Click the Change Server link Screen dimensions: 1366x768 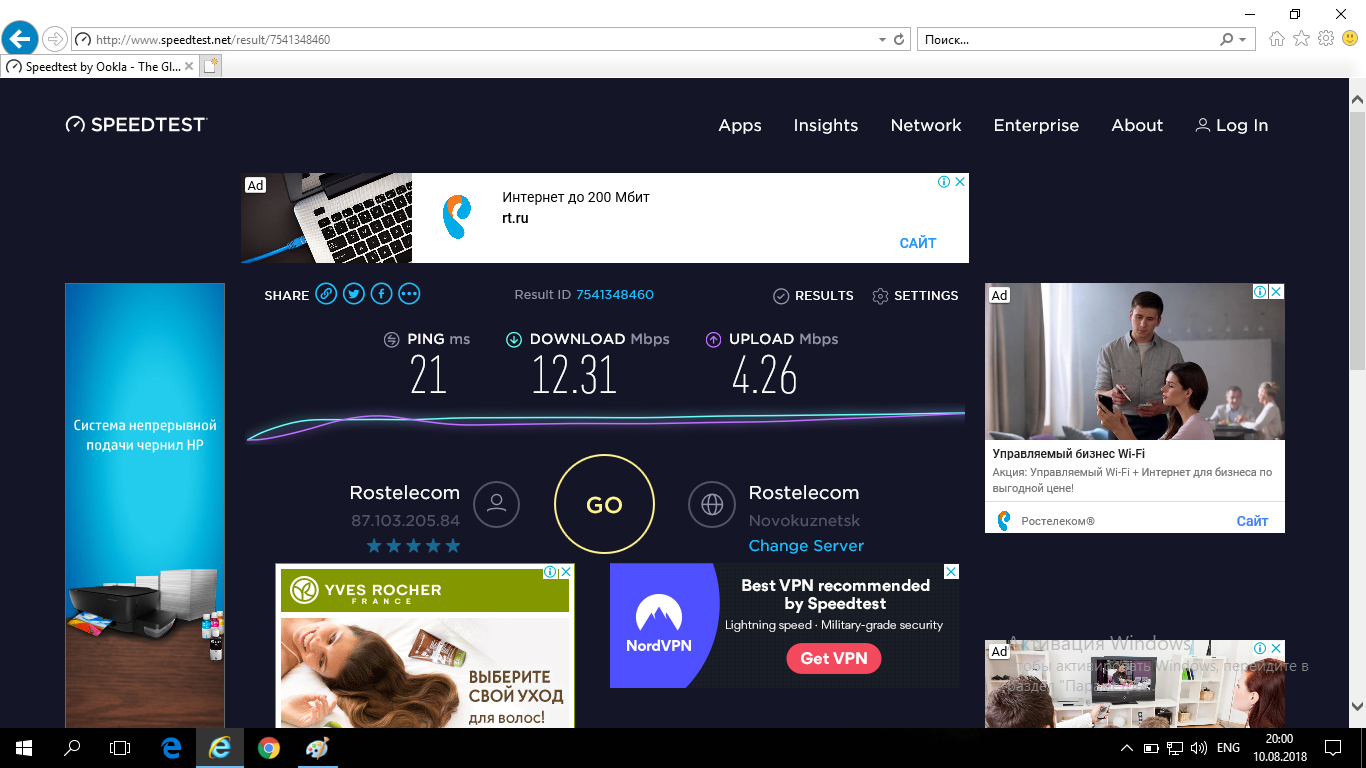[x=806, y=546]
